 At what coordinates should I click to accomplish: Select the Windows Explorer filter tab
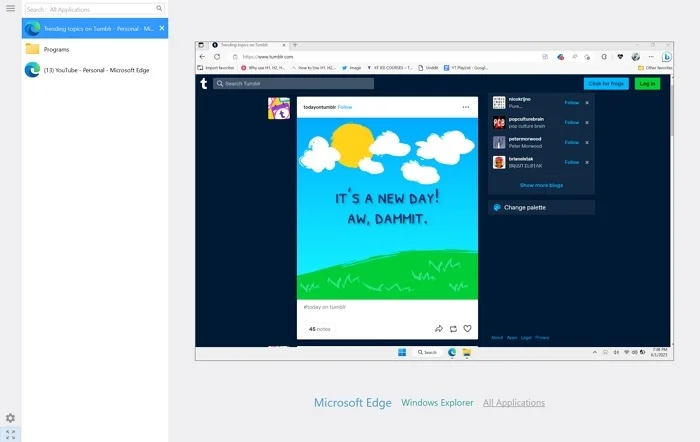tap(437, 403)
